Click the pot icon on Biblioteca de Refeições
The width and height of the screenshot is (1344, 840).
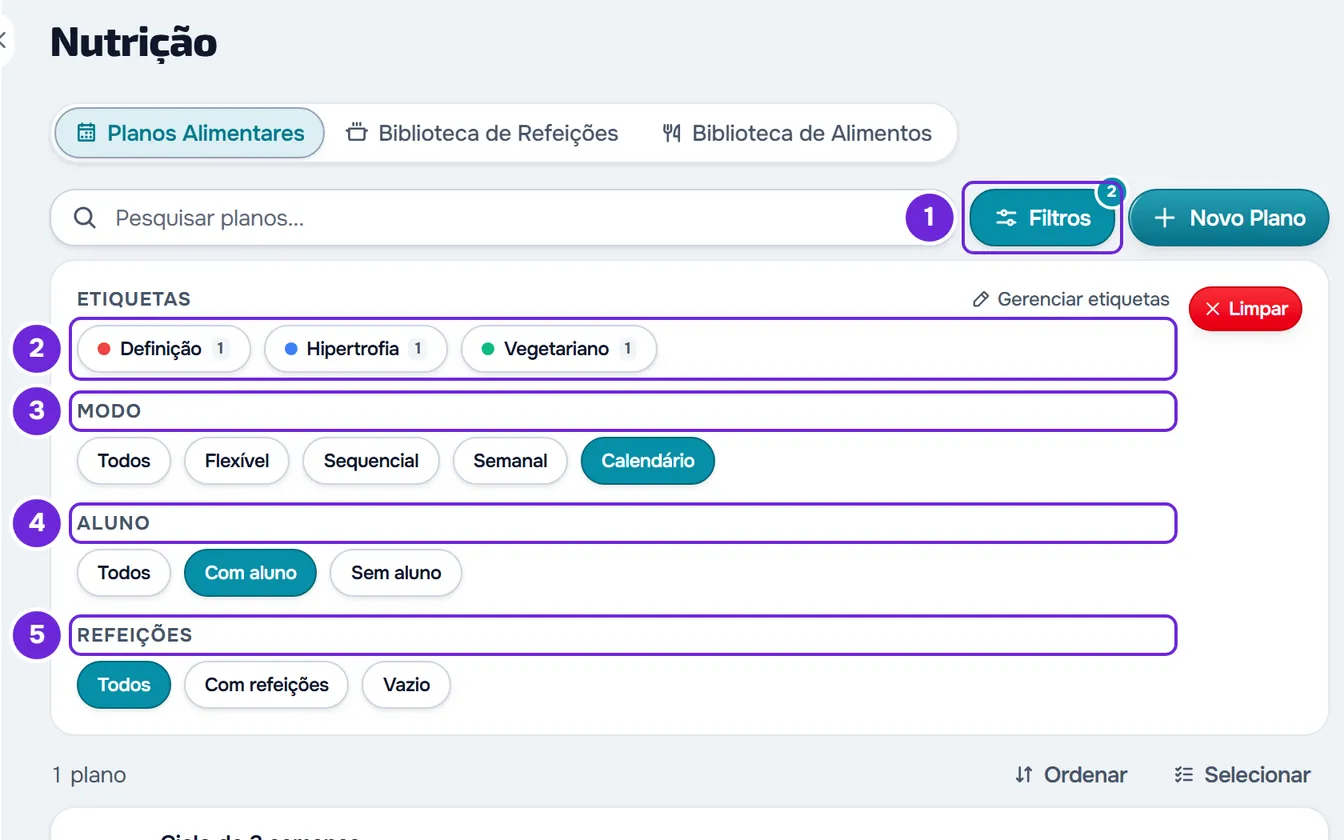tap(357, 133)
